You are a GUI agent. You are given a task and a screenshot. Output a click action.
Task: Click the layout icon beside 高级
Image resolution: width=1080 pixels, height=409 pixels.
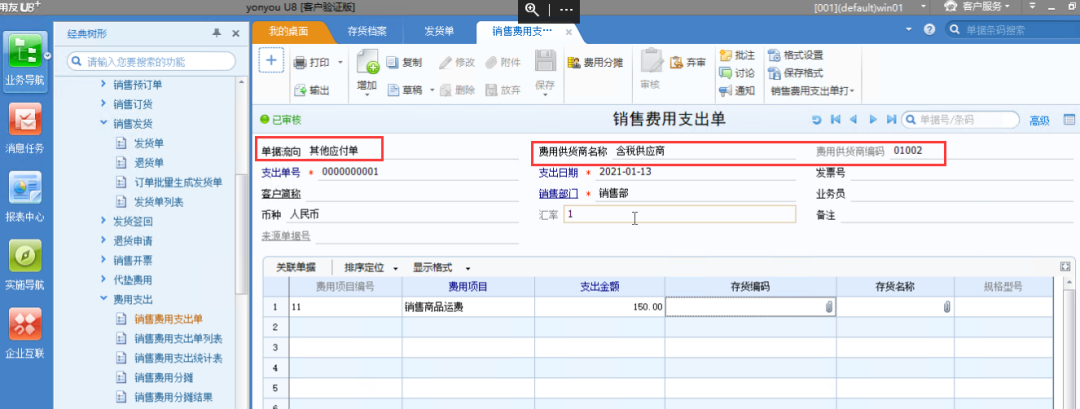(1070, 120)
